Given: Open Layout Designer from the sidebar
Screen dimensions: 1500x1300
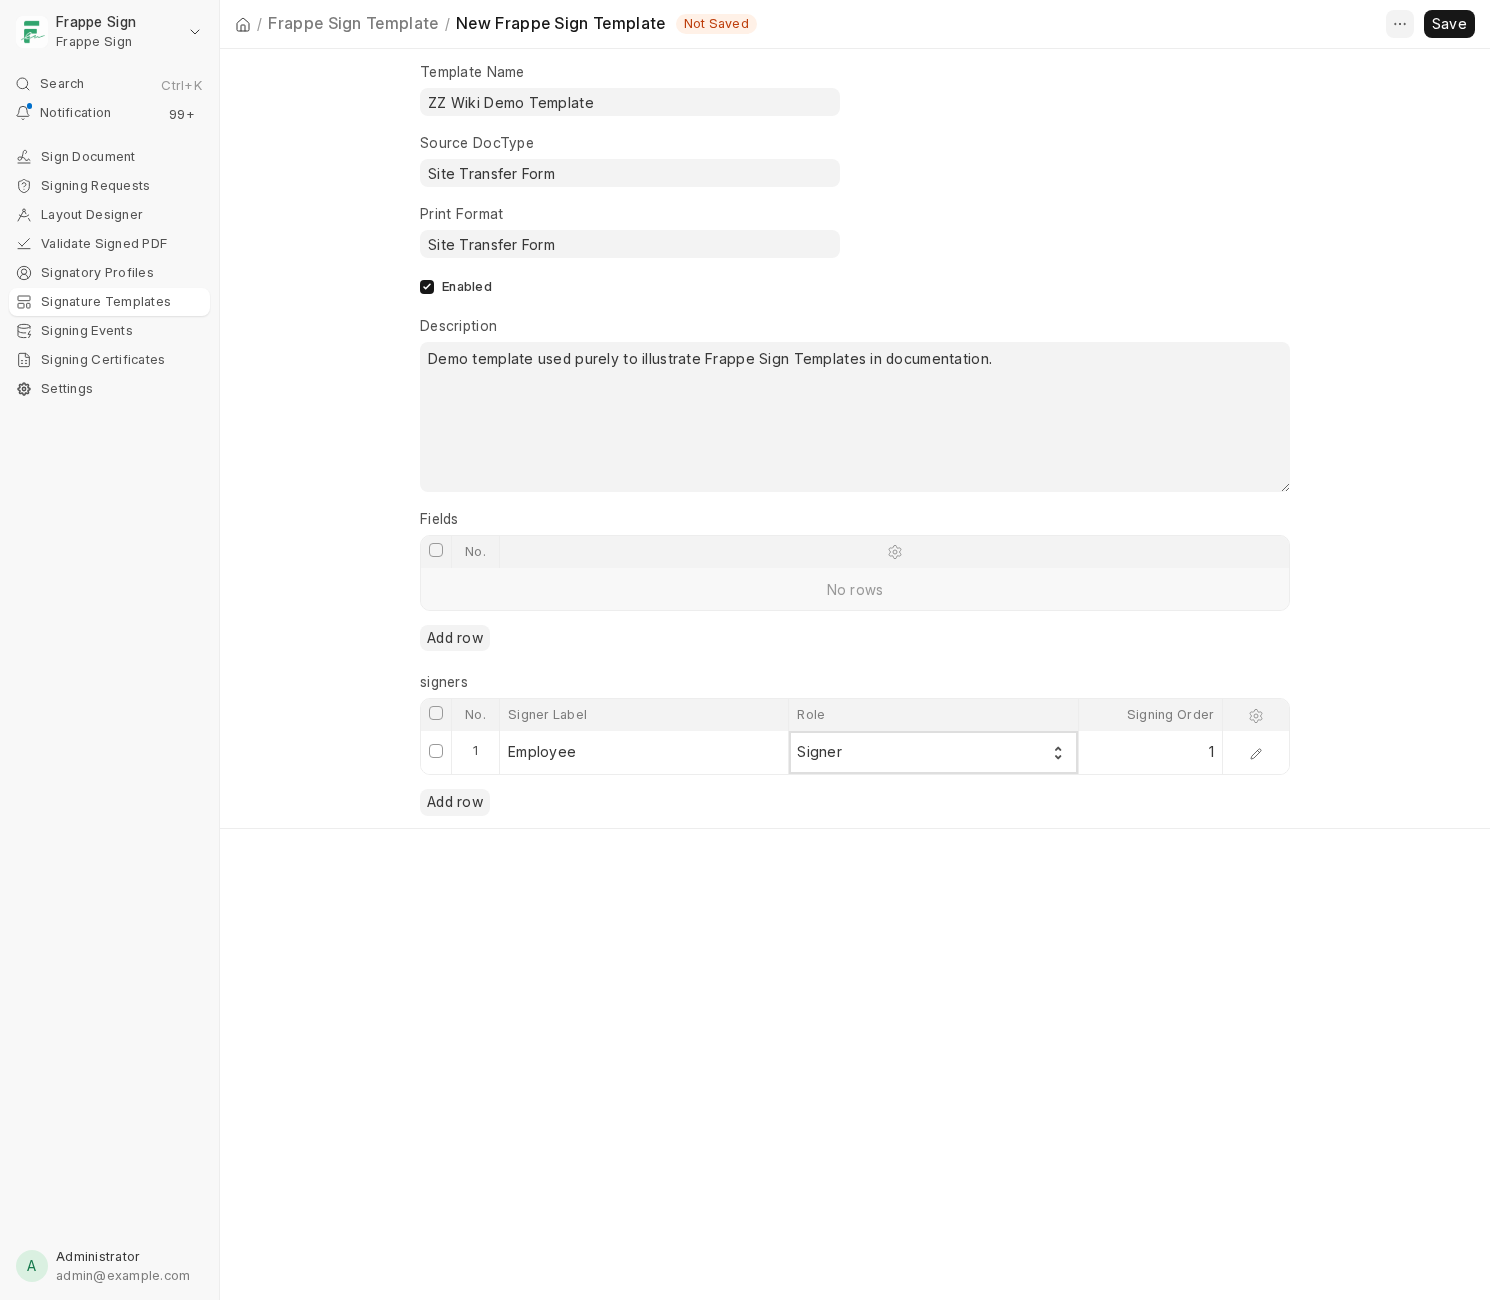Looking at the screenshot, I should 110,215.
